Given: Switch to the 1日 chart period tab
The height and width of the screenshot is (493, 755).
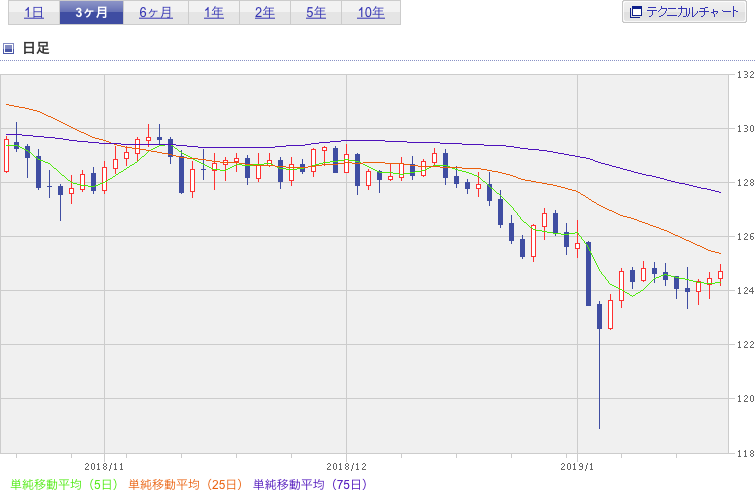Looking at the screenshot, I should (x=34, y=13).
